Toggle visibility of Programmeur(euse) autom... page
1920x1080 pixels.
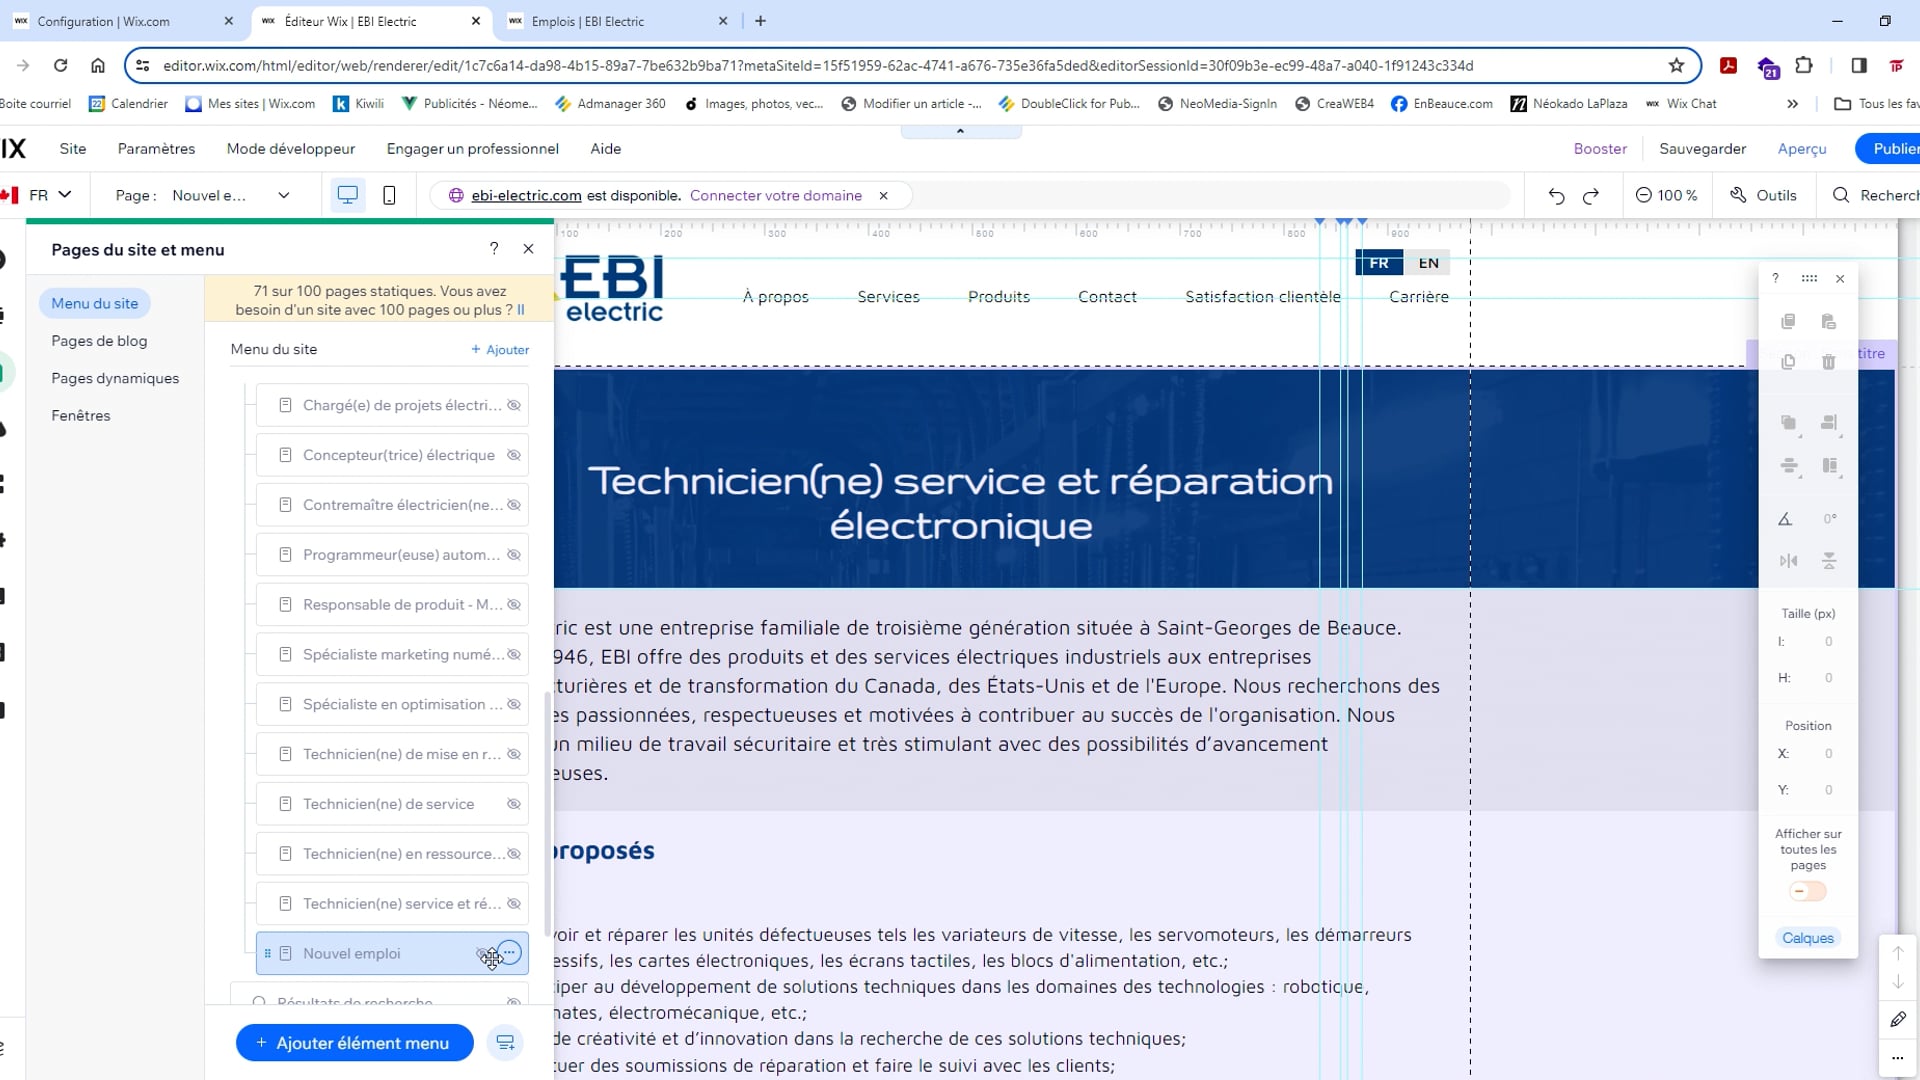[514, 555]
